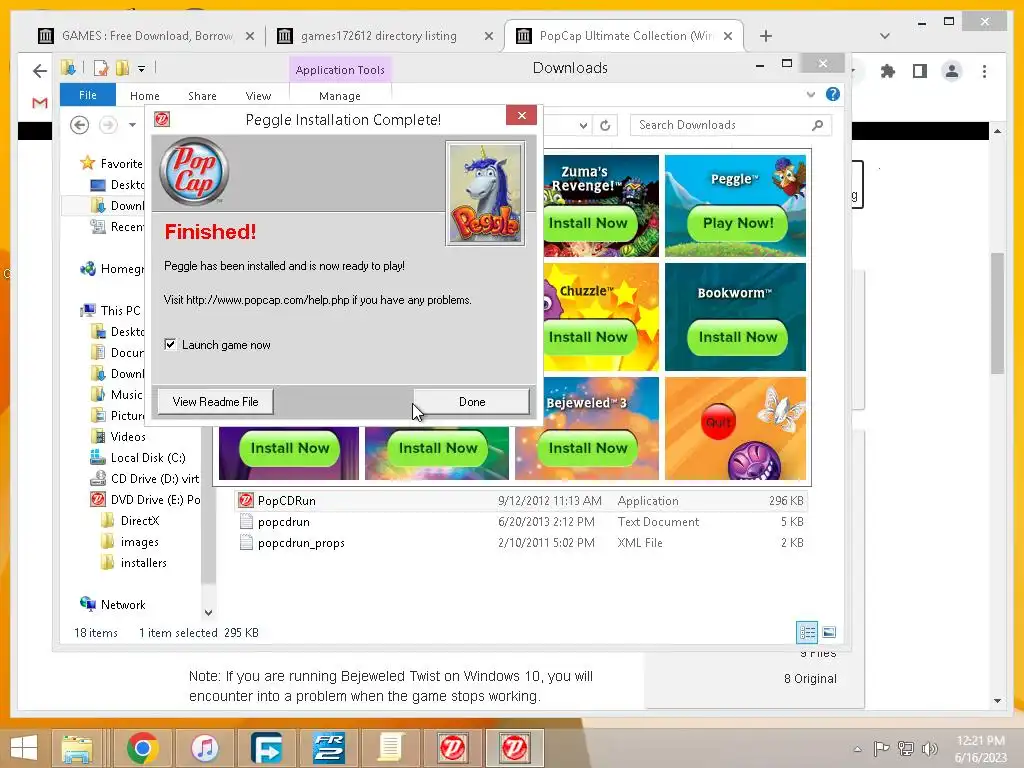
Task: Click the Refresh button beside address bar
Action: (x=605, y=125)
